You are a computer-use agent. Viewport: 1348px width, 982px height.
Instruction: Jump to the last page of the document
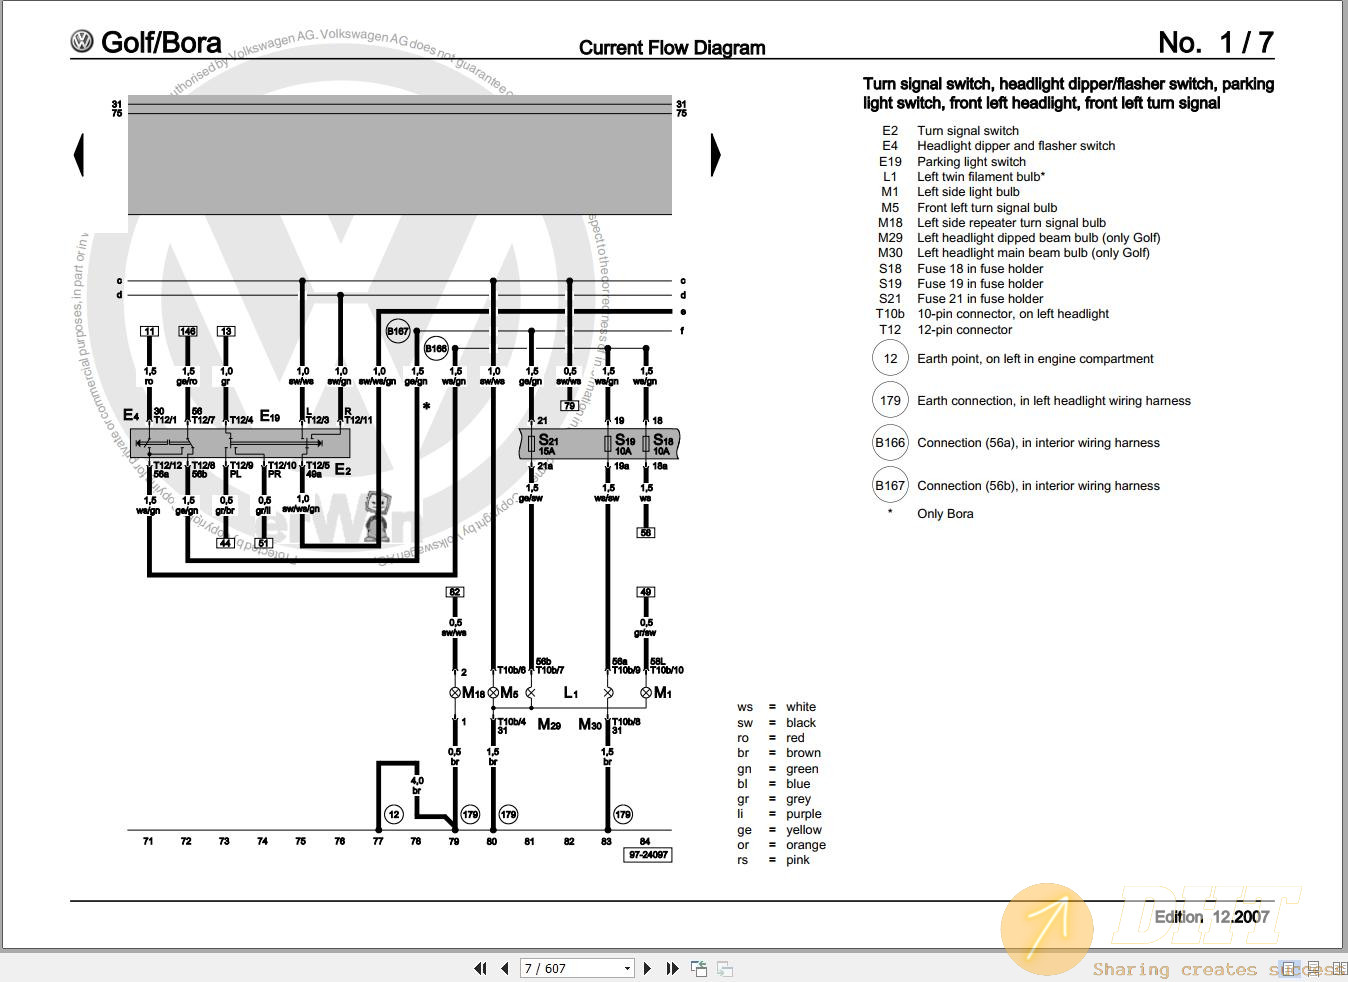[672, 968]
